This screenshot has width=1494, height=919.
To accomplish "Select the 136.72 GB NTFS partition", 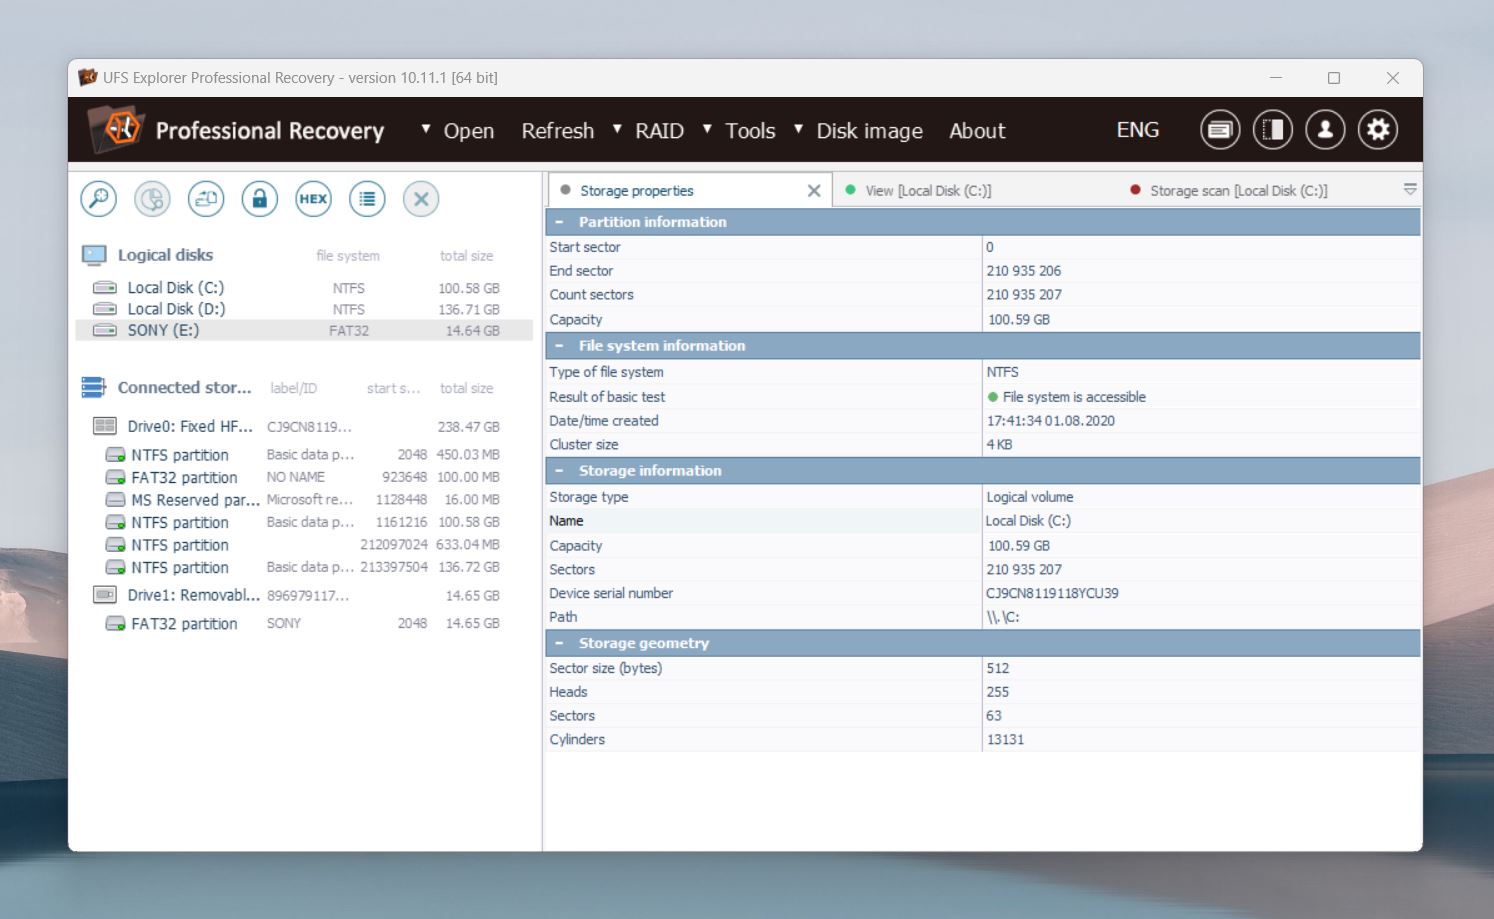I will pos(304,568).
